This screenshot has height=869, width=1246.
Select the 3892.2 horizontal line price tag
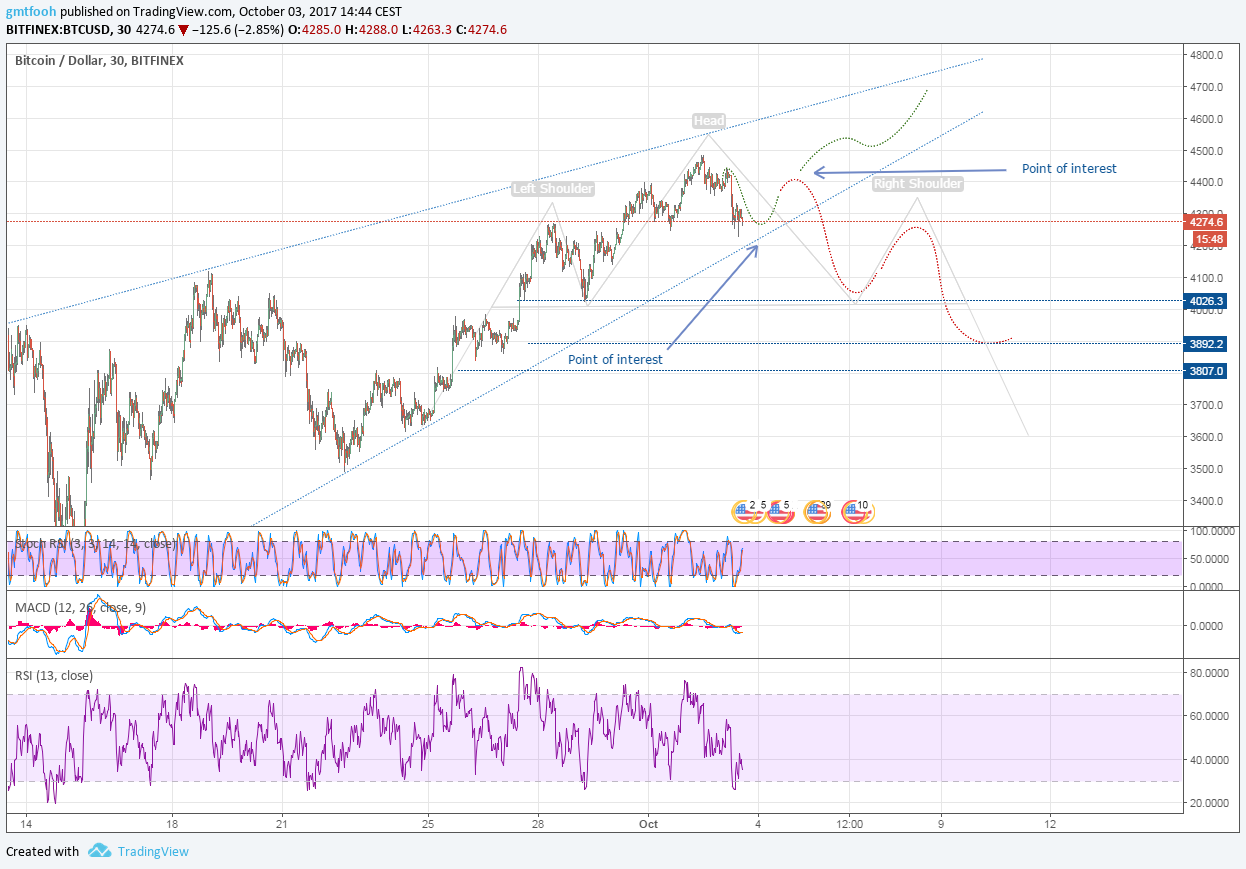(x=1206, y=343)
